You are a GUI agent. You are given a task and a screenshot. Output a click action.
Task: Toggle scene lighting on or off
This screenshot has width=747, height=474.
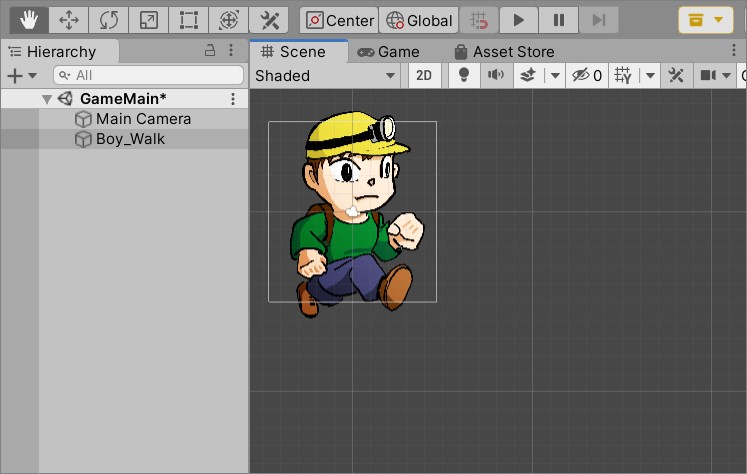point(463,75)
